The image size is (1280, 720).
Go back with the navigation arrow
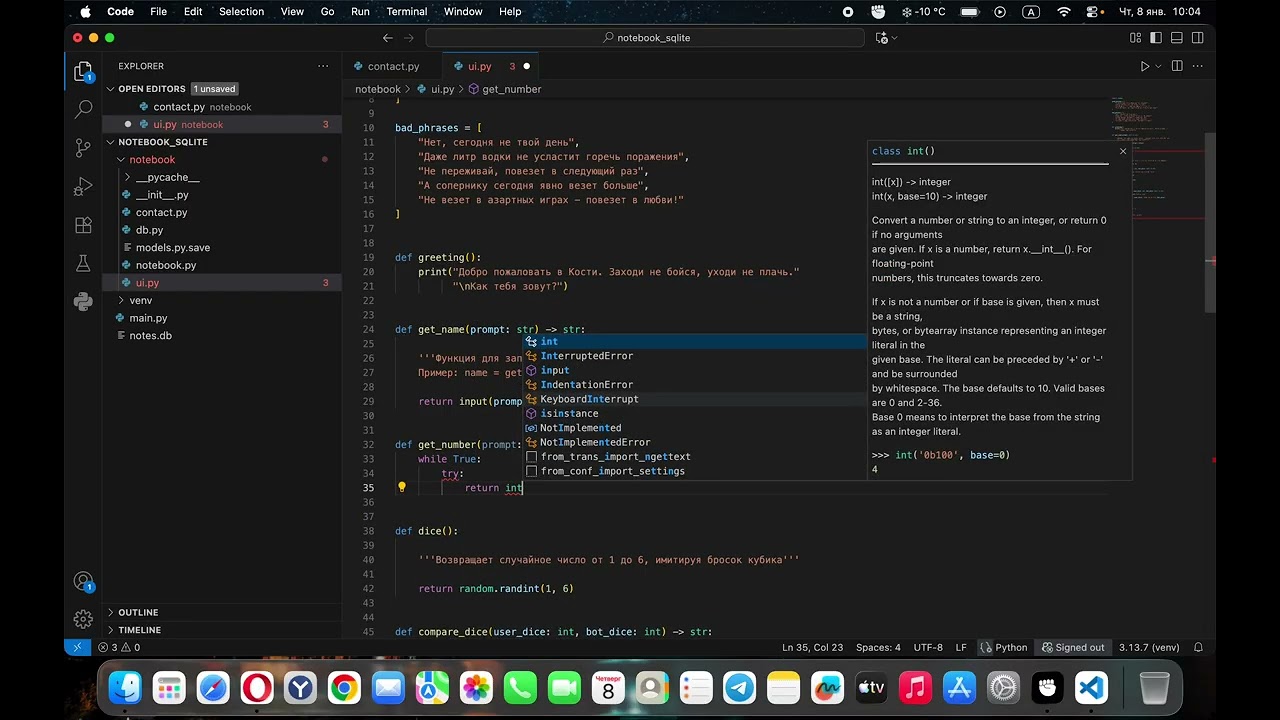coord(388,38)
